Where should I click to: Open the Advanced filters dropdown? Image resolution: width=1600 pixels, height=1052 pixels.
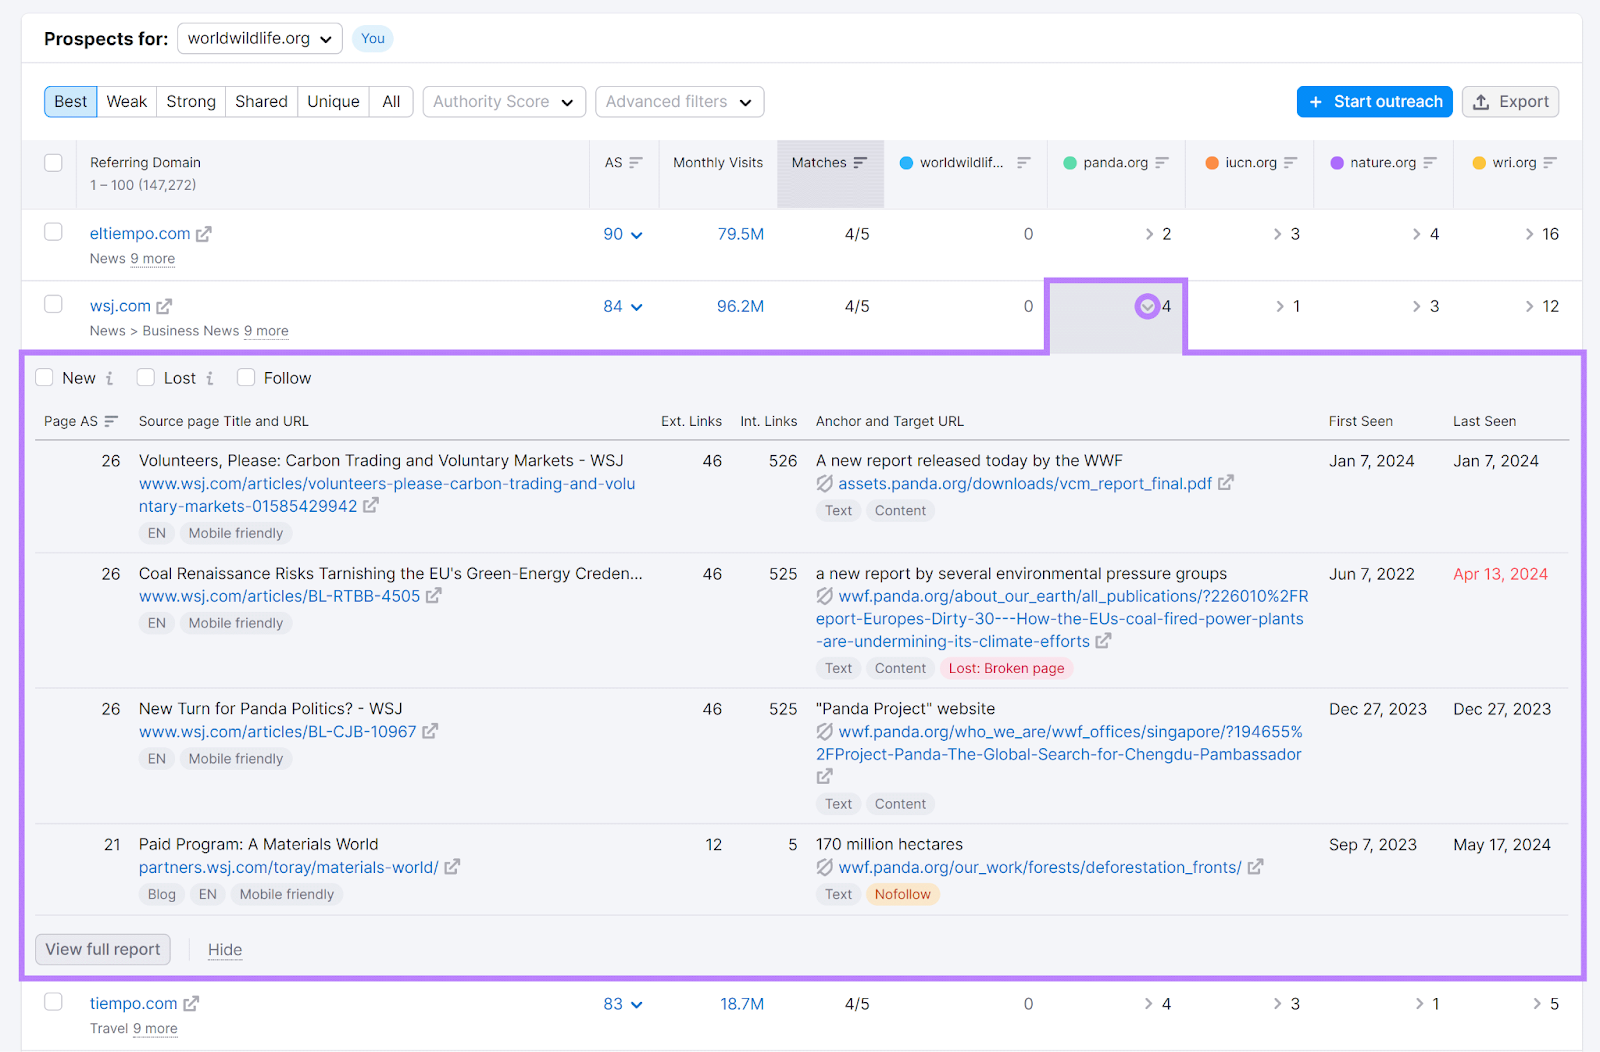point(679,101)
